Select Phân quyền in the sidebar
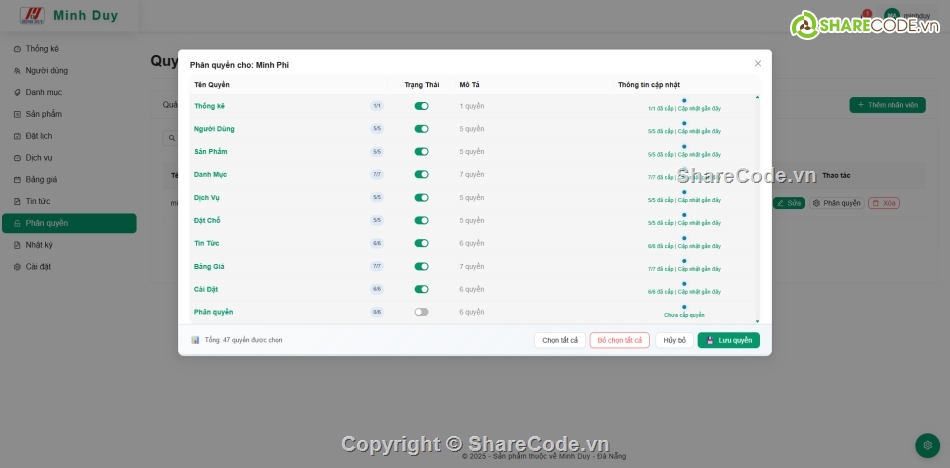The width and height of the screenshot is (950, 468). (x=69, y=223)
